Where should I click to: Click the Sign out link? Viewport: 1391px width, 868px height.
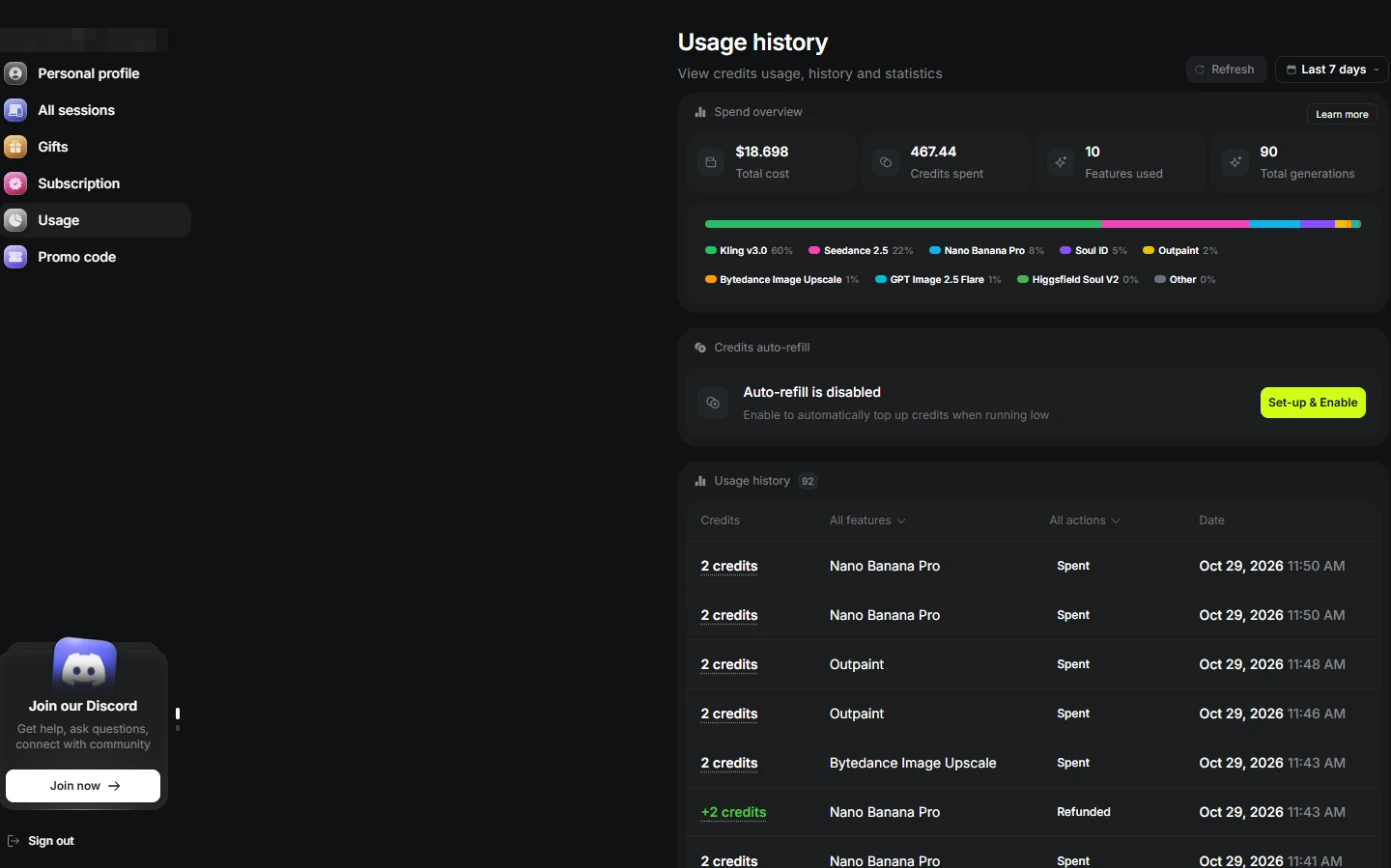pos(51,841)
